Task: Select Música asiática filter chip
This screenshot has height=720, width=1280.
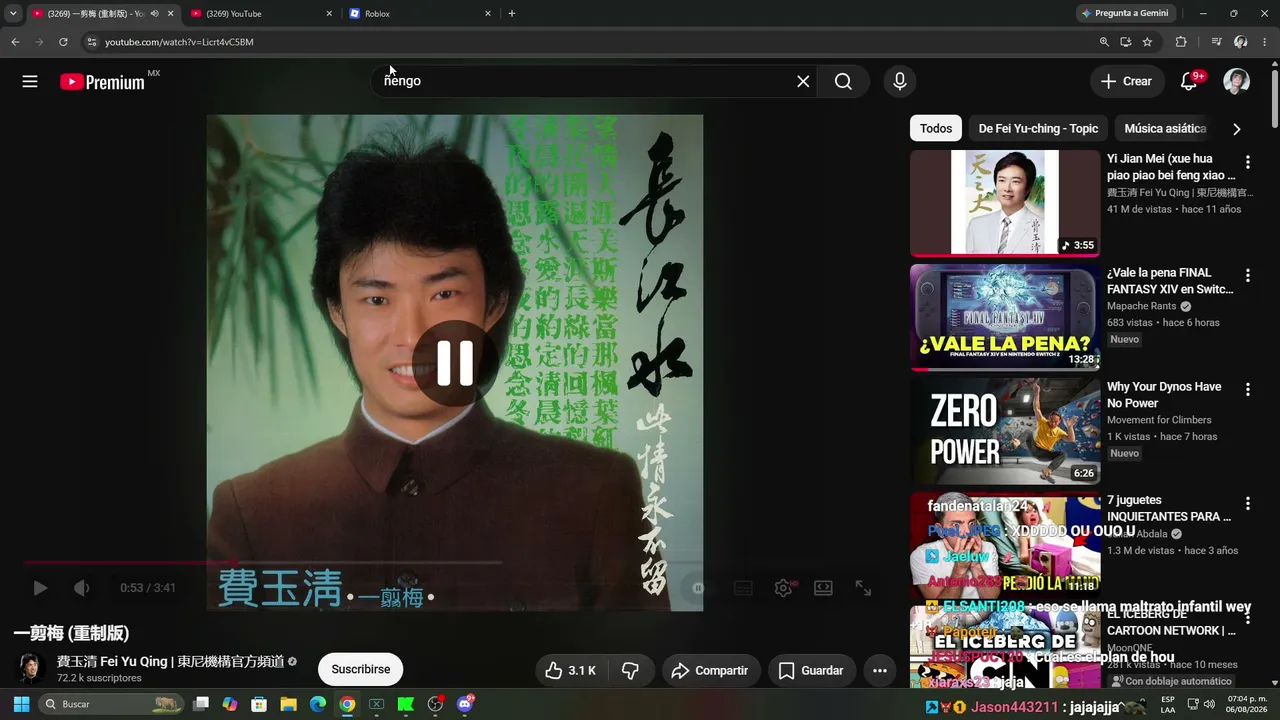Action: (x=1165, y=128)
